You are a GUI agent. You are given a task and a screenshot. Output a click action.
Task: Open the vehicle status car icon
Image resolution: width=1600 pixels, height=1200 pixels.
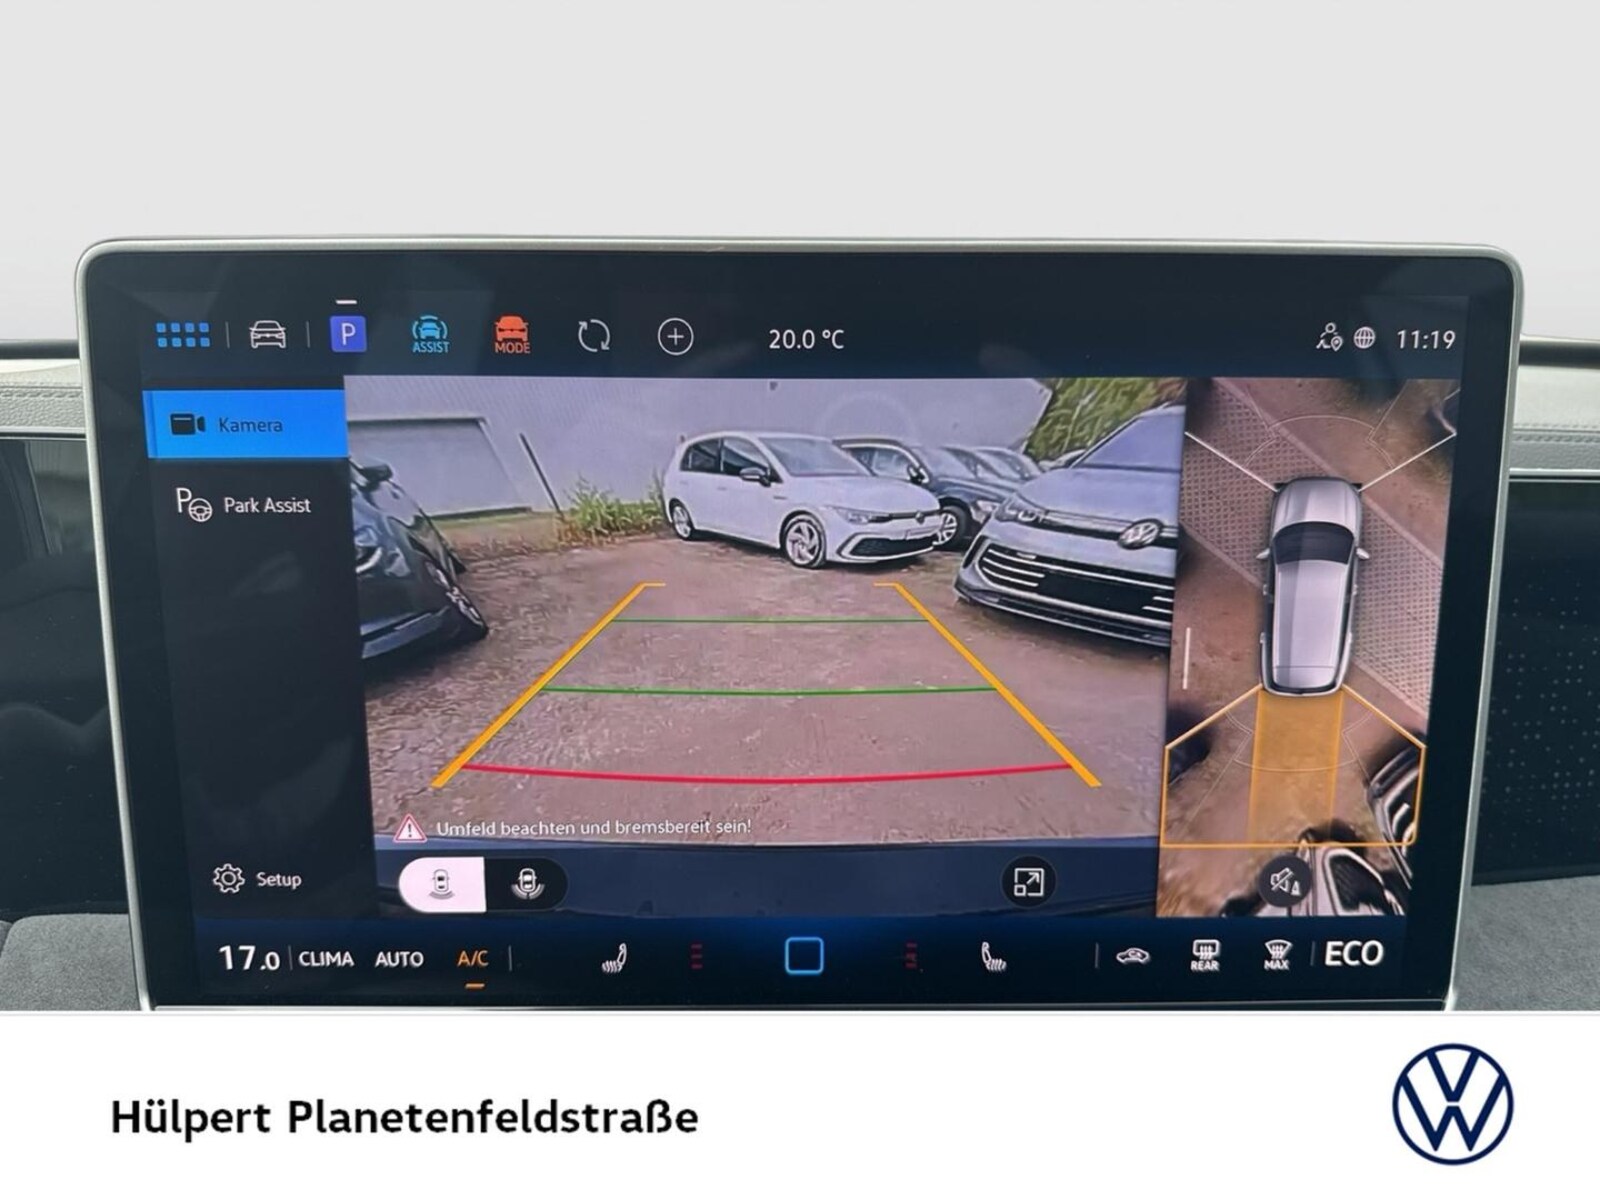267,335
